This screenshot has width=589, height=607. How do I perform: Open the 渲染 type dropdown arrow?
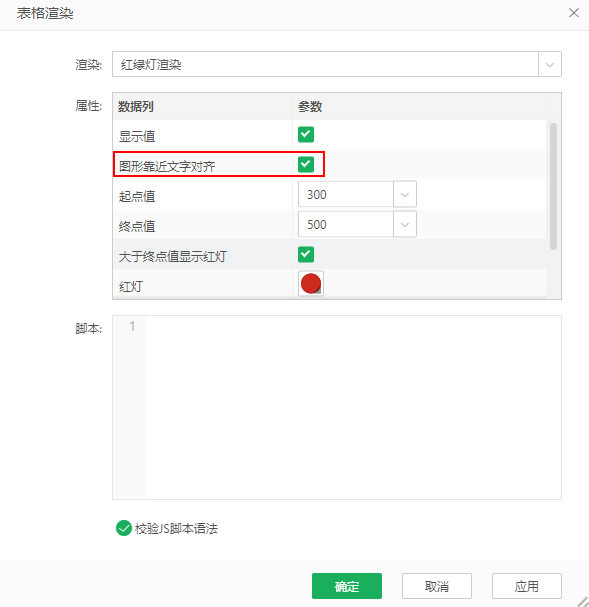point(550,64)
